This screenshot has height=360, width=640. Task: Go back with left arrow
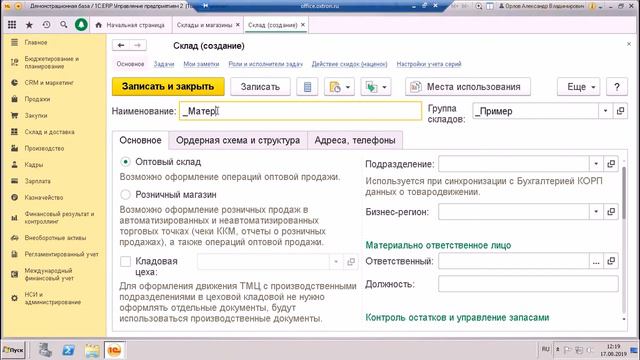tap(121, 45)
